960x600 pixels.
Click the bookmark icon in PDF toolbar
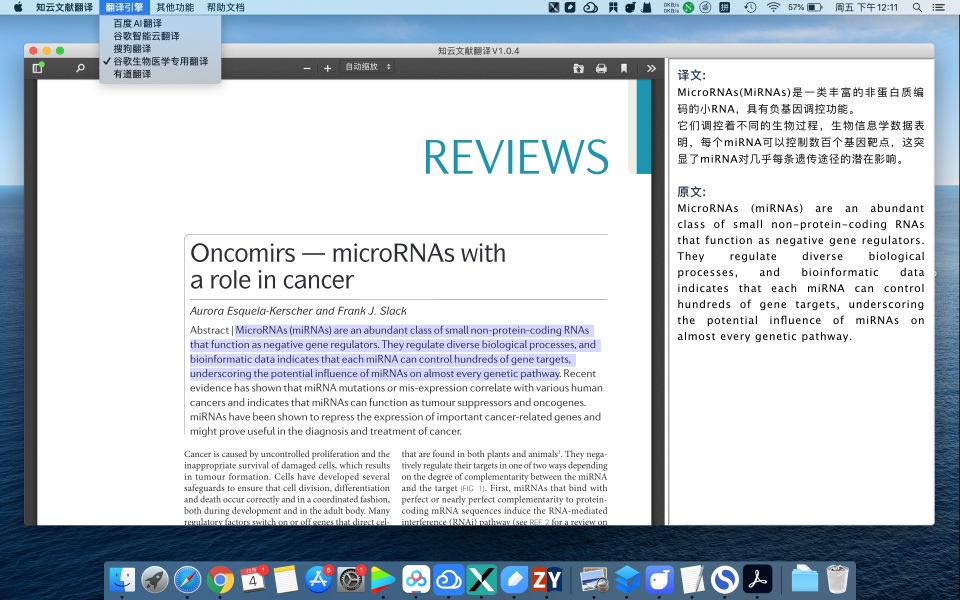coord(624,69)
